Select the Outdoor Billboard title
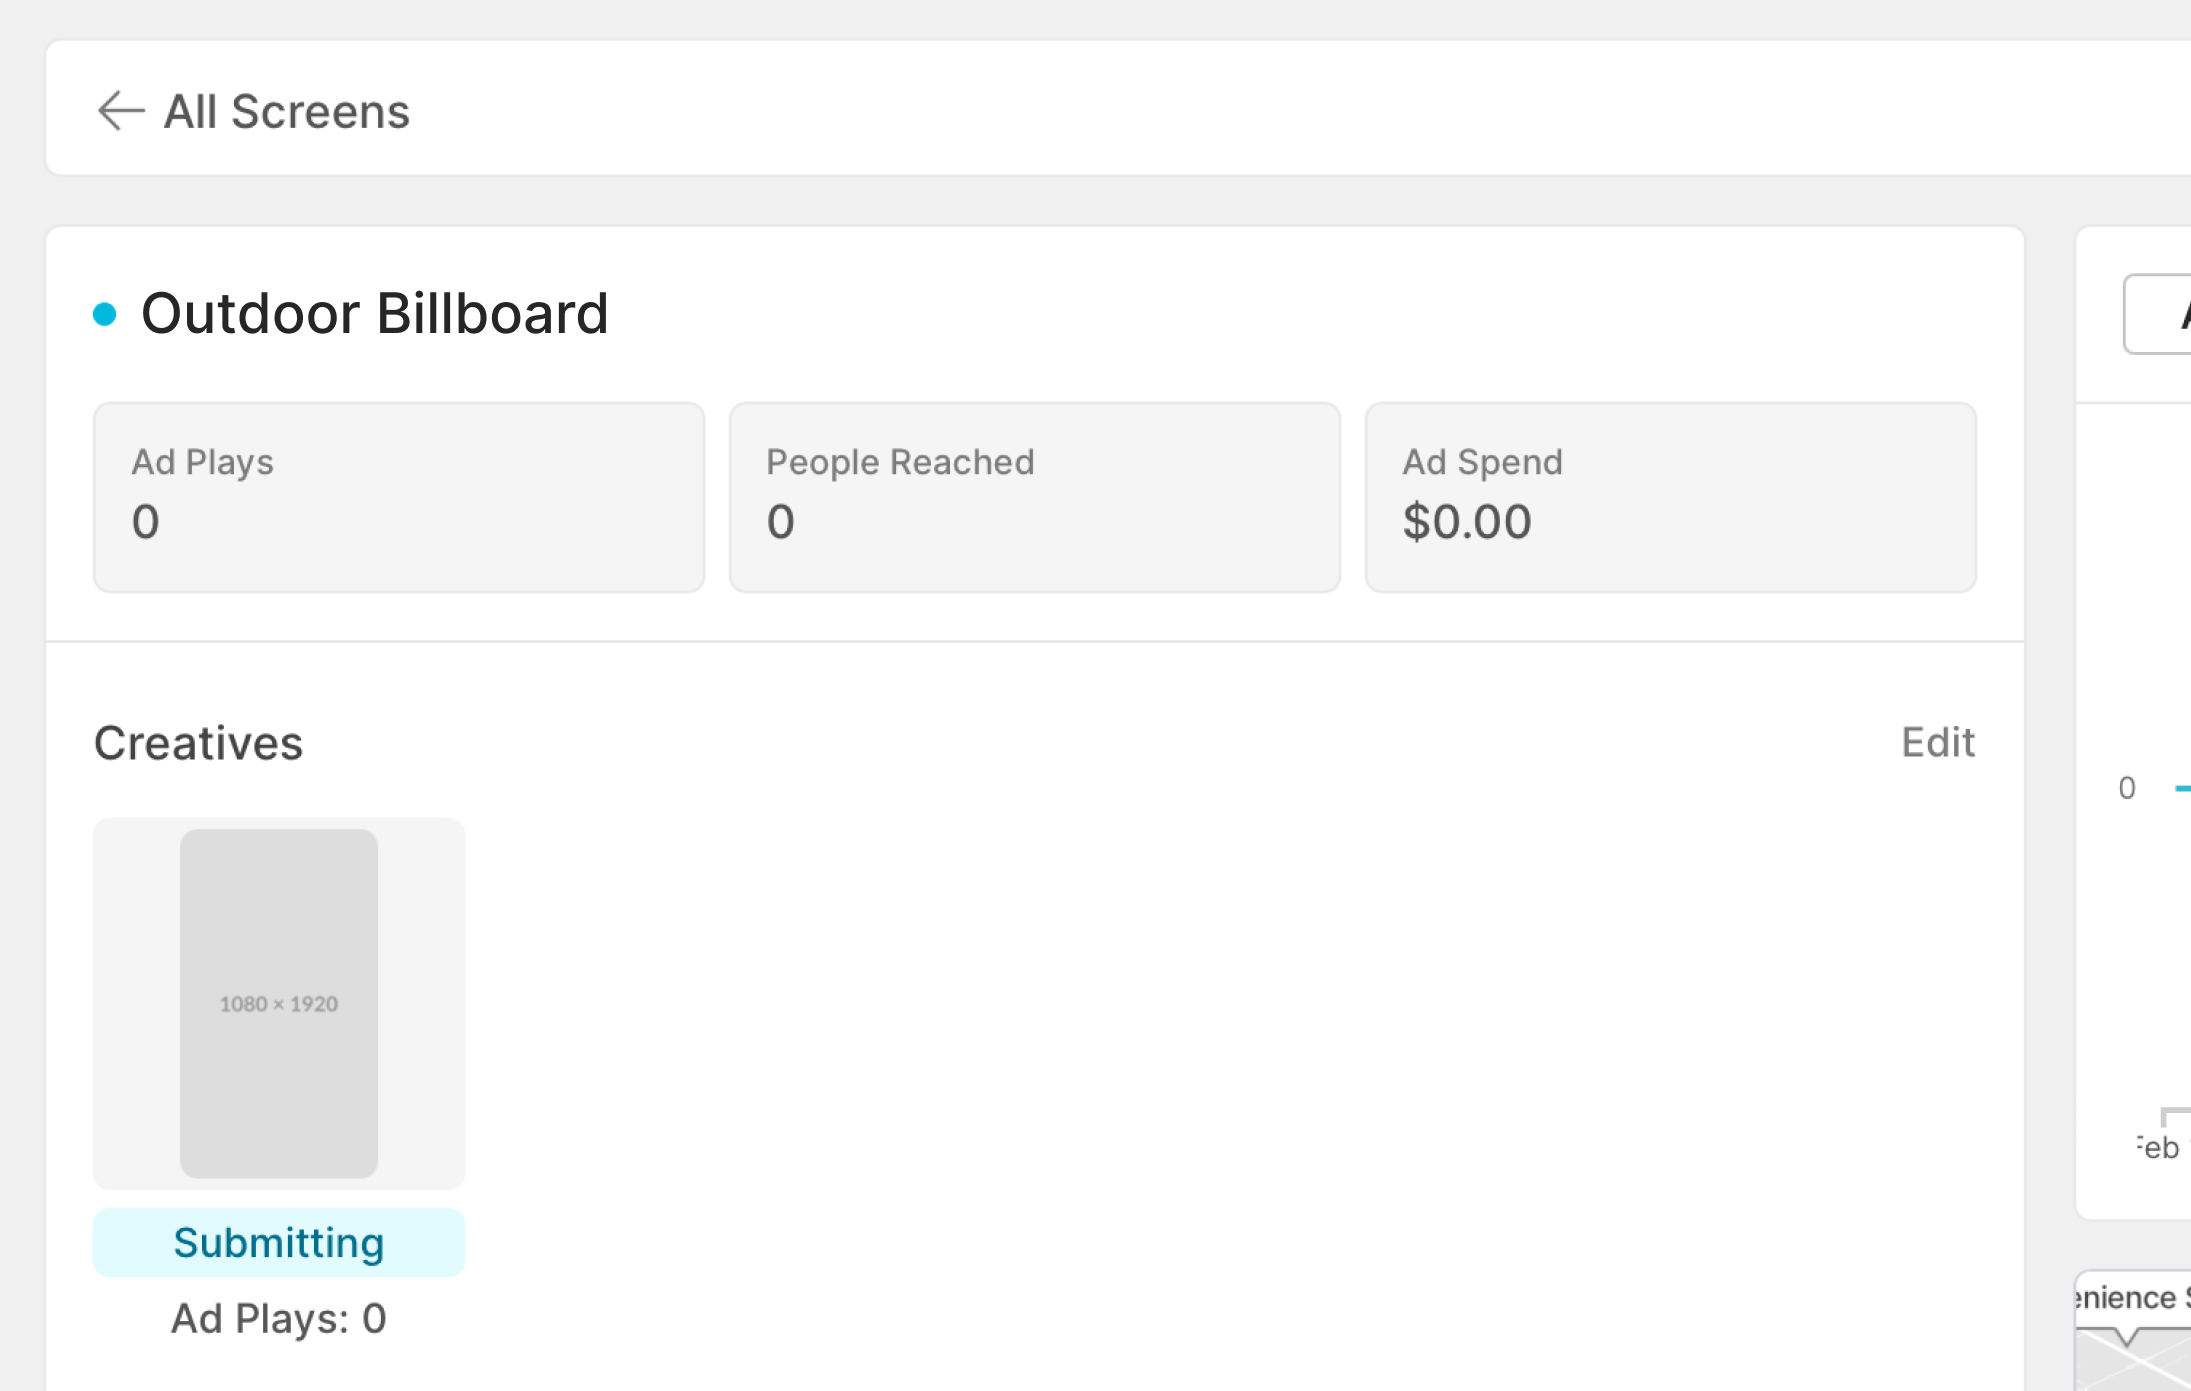Viewport: 2191px width, 1391px height. pos(374,314)
